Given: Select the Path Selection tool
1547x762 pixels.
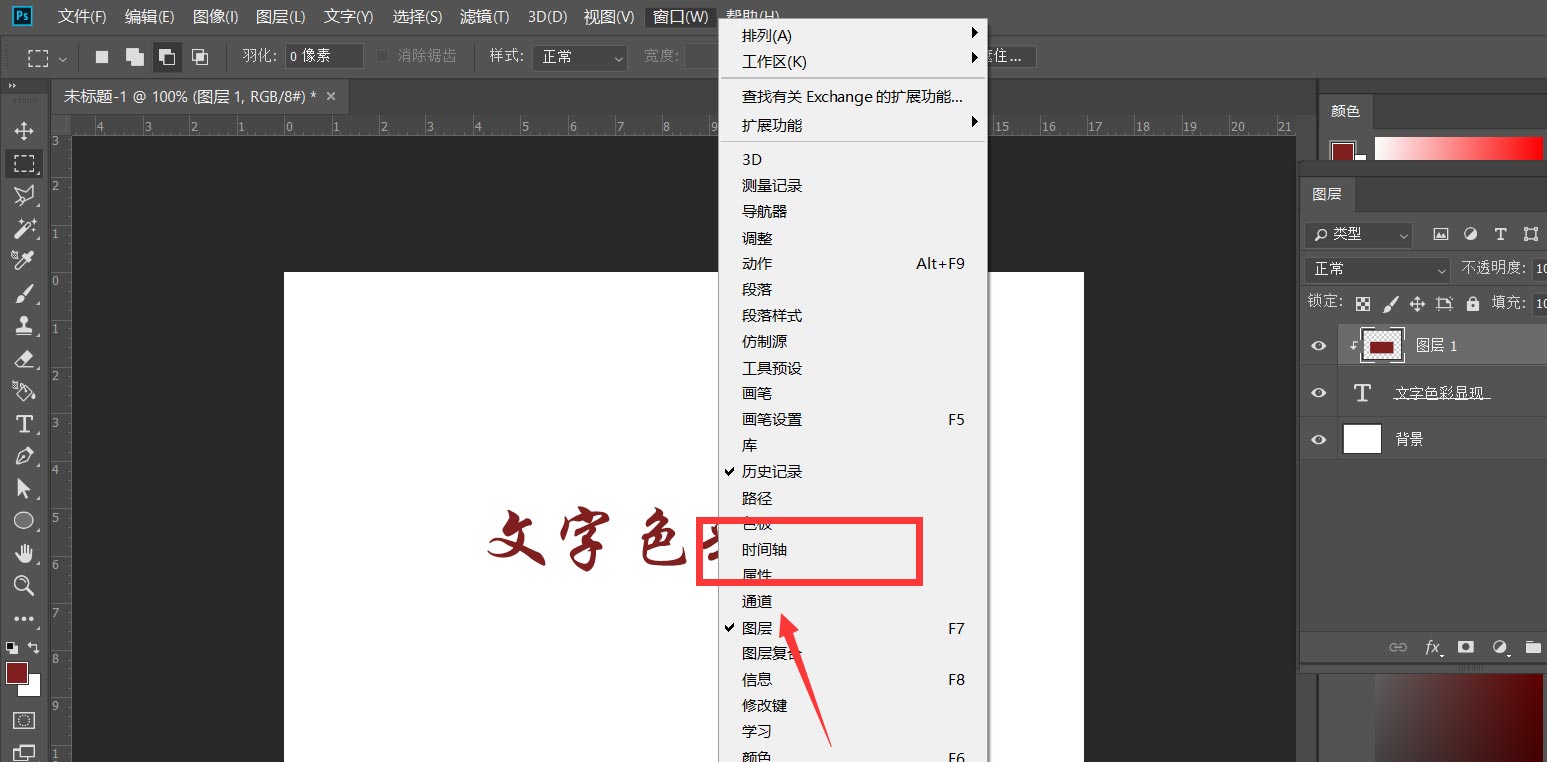Looking at the screenshot, I should click(24, 488).
